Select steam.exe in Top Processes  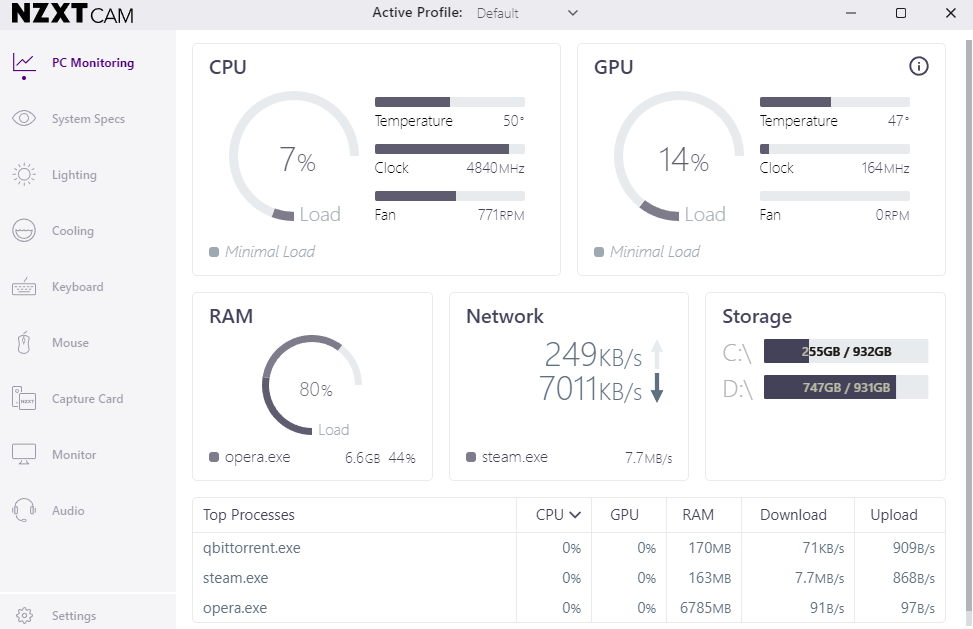[x=568, y=578]
